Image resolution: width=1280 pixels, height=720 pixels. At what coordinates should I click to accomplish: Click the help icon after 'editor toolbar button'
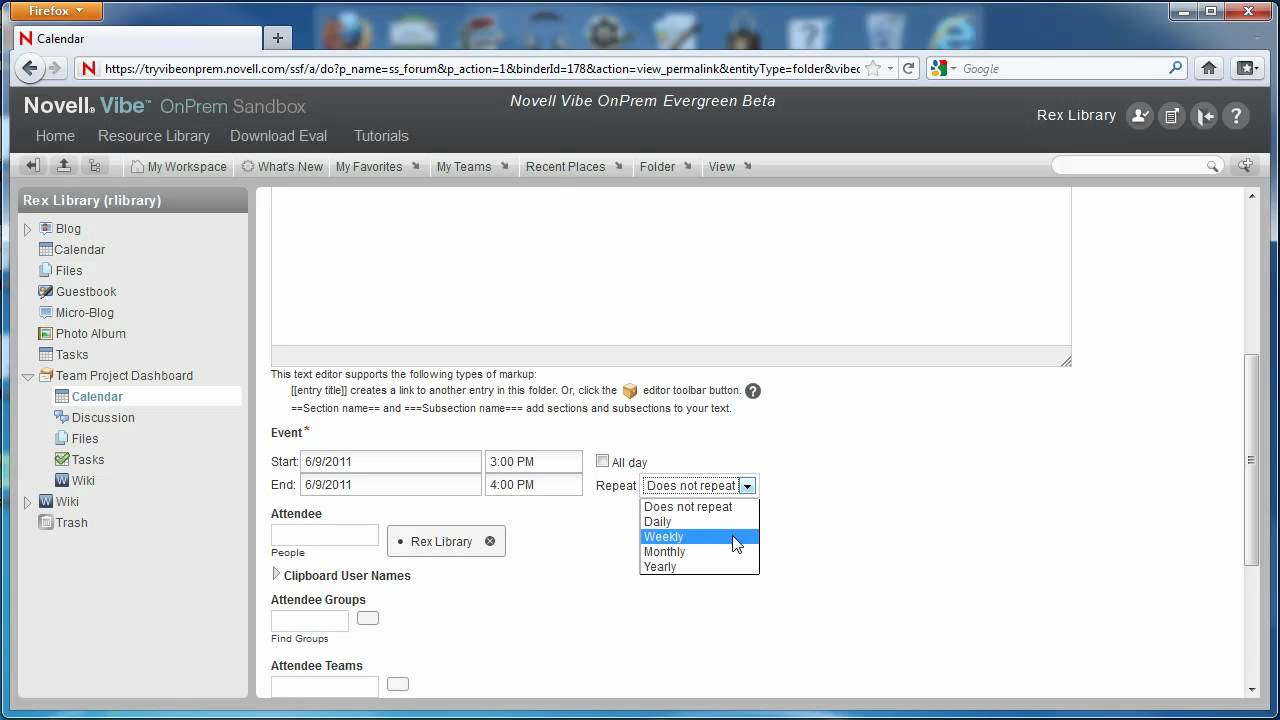(x=753, y=391)
